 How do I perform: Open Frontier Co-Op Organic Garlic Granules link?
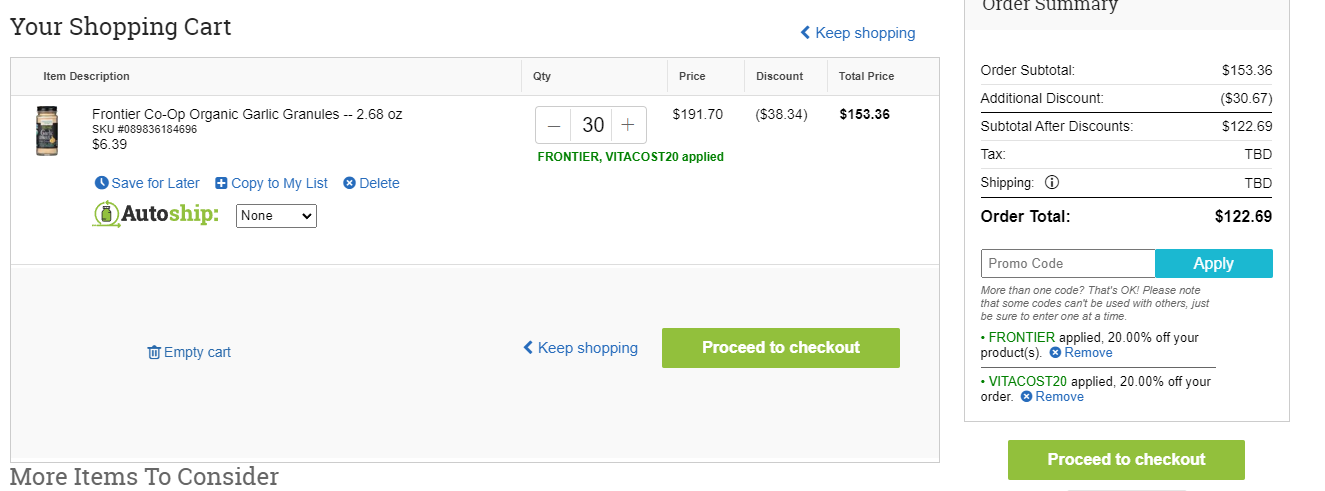[247, 114]
